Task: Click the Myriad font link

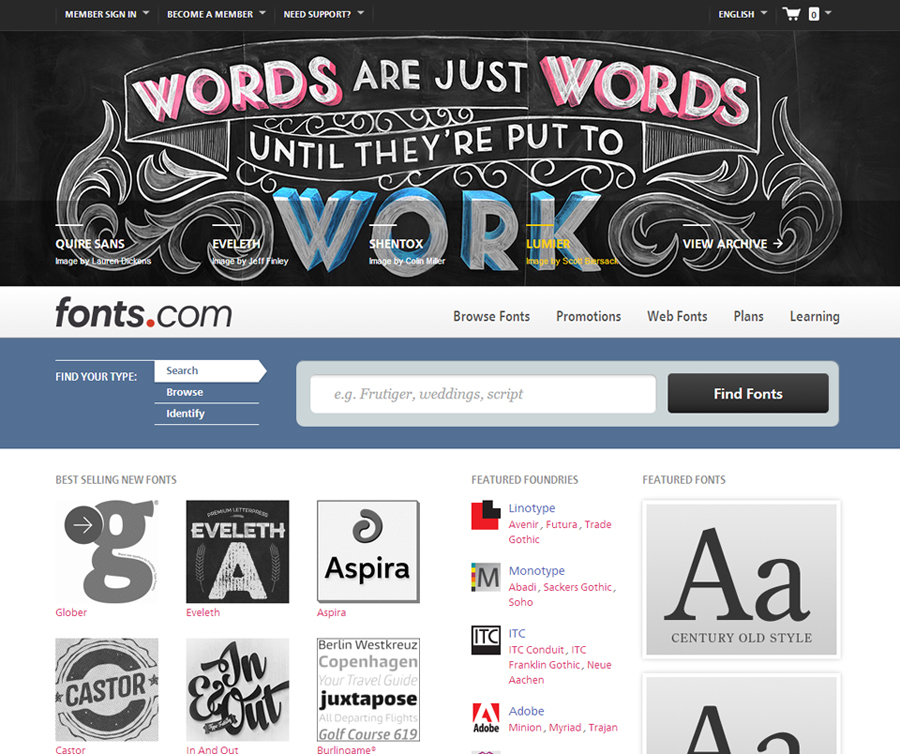Action: [565, 727]
